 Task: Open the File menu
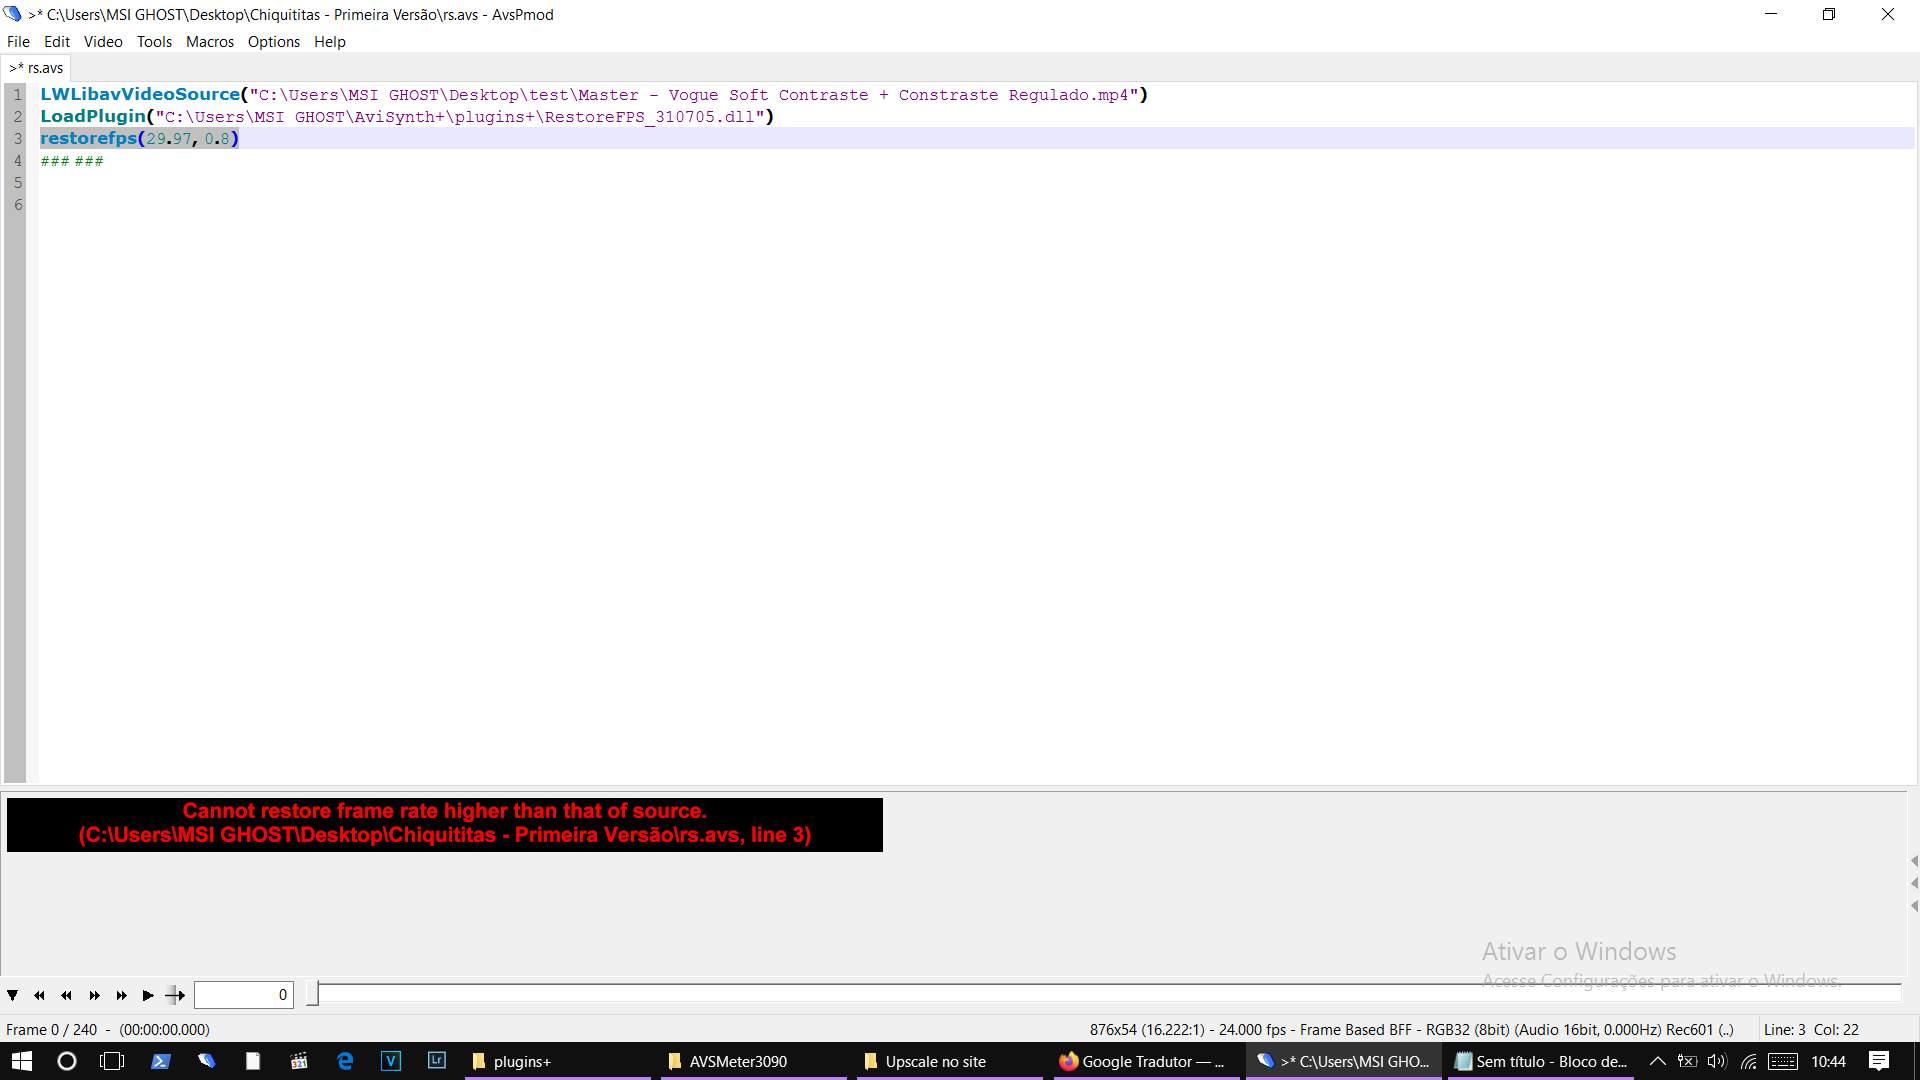[18, 42]
